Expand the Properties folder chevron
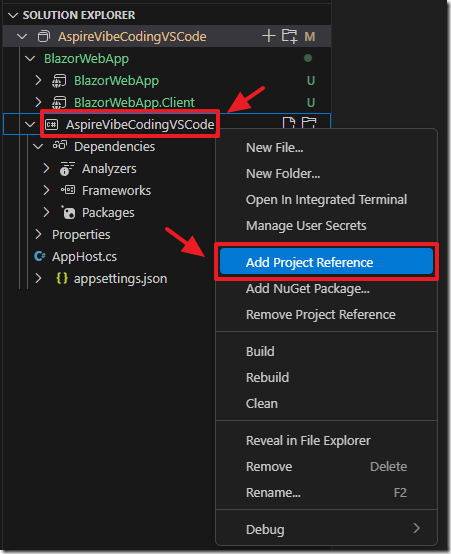Image resolution: width=451 pixels, height=554 pixels. click(x=38, y=234)
